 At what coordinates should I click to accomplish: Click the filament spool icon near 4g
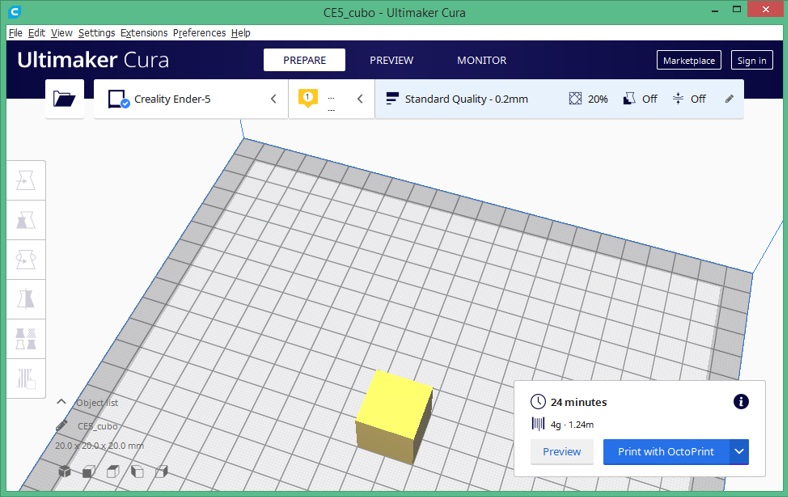538,424
